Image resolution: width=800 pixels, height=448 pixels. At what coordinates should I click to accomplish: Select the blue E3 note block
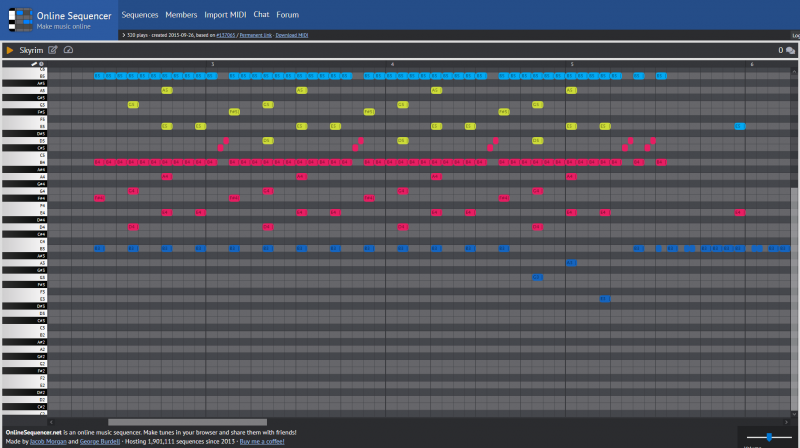(605, 298)
